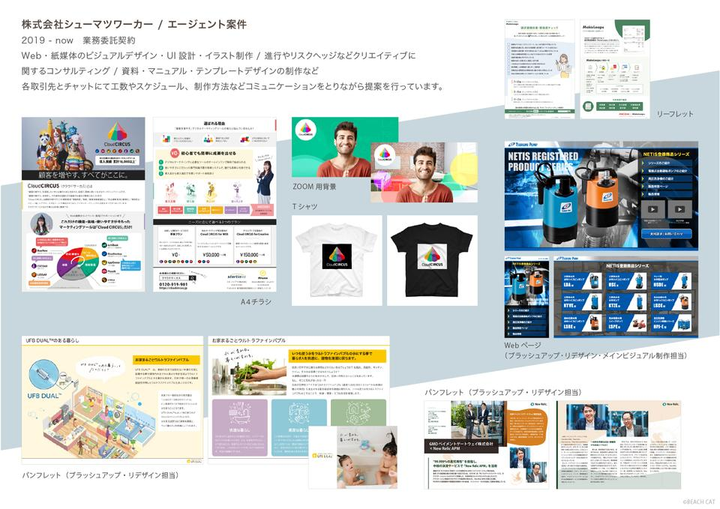Open the New Relic pamphlet interview text page
720x509 pixels.
[619, 444]
